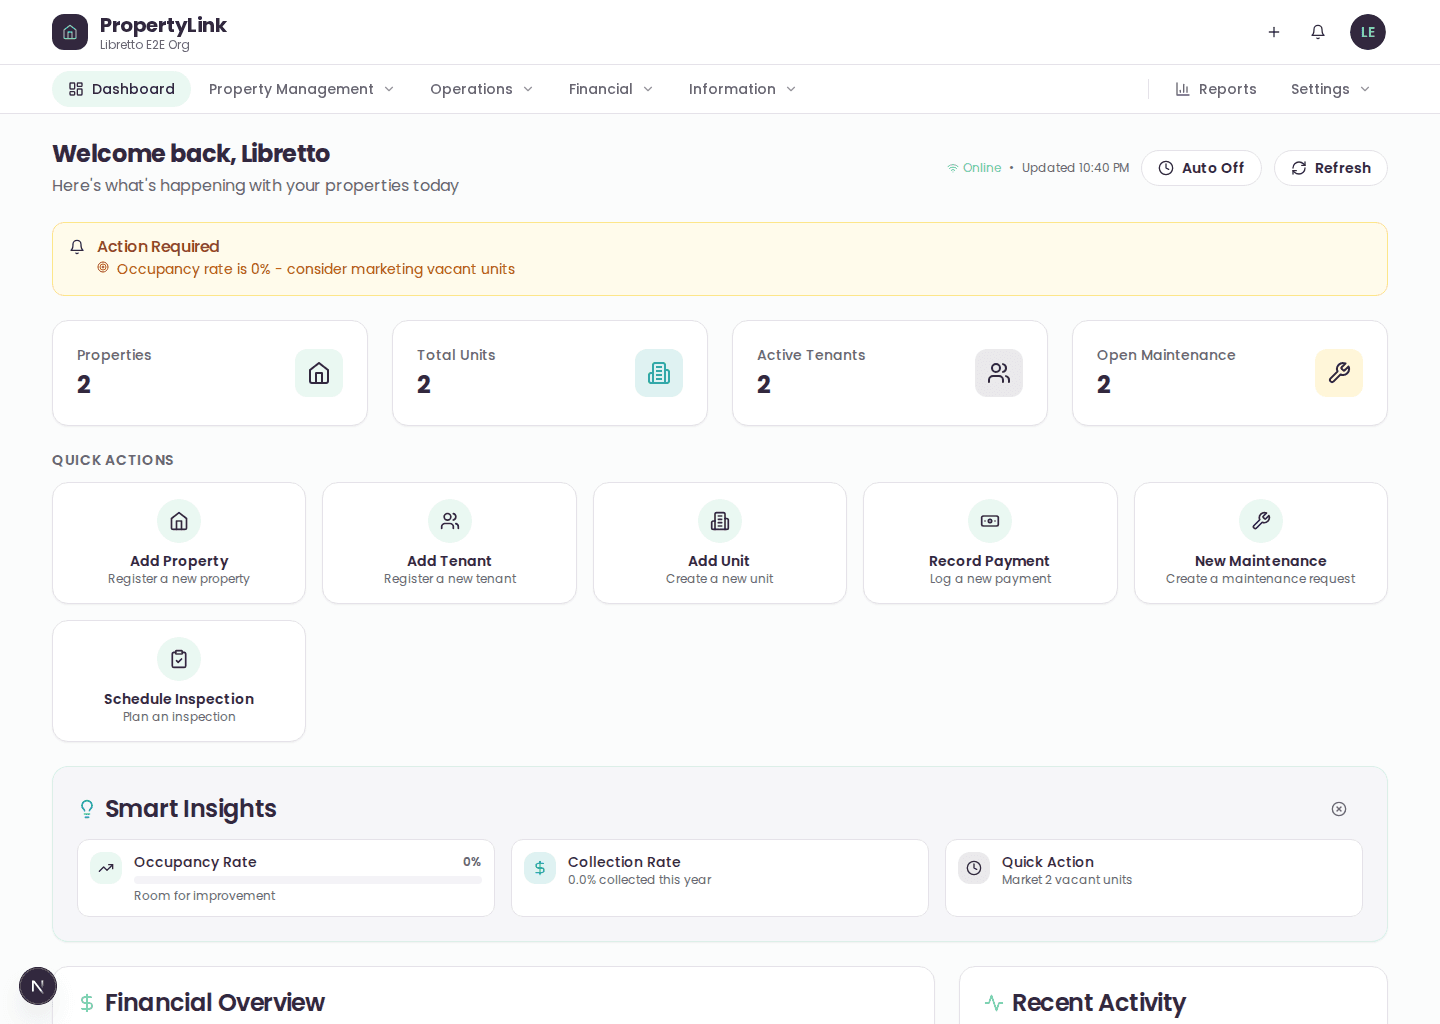
Task: Click the Properties card house icon
Action: (319, 373)
